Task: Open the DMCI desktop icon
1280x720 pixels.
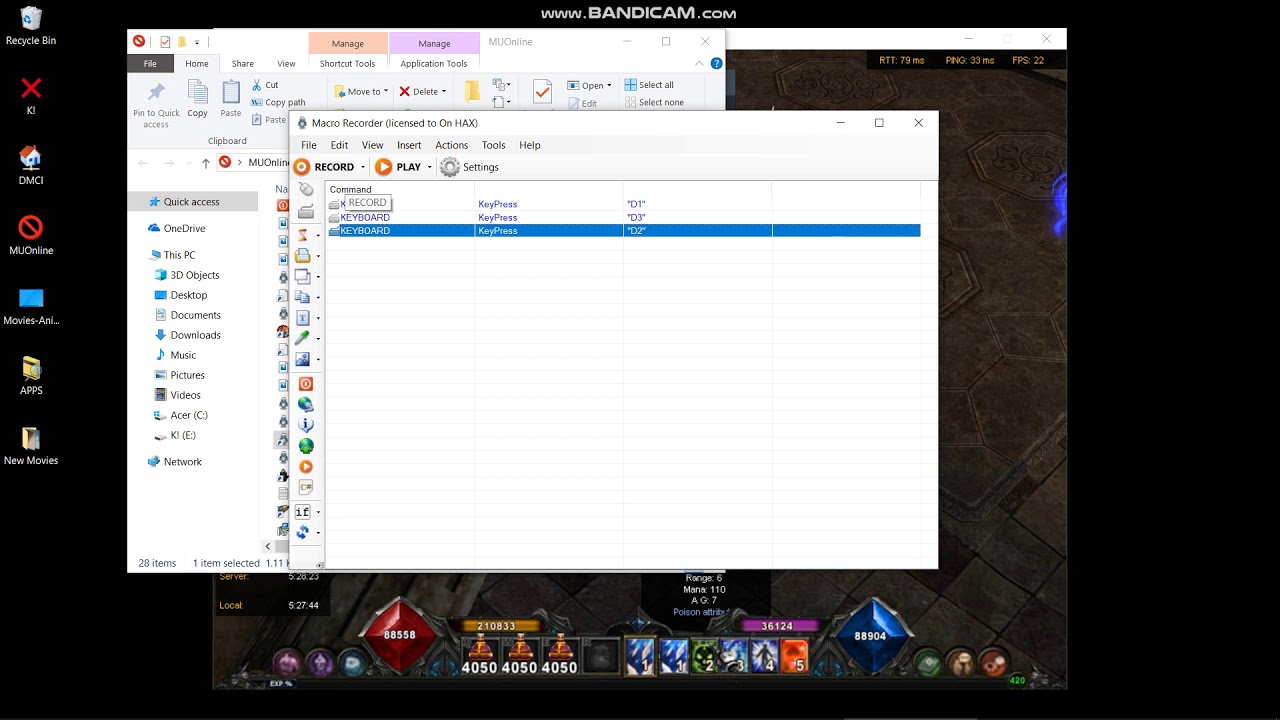Action: [x=31, y=165]
